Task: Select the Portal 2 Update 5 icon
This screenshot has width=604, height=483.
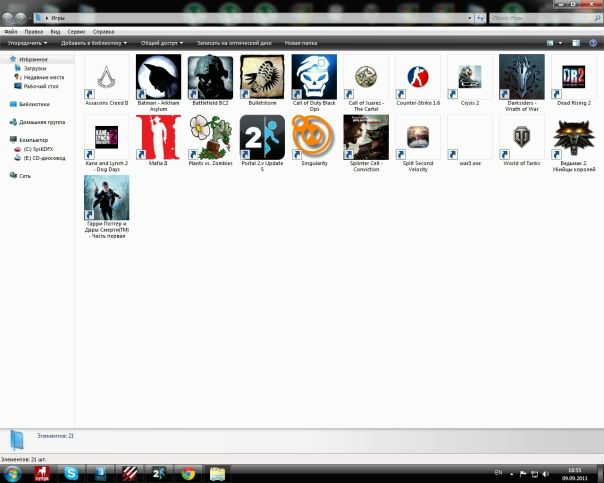Action: pyautogui.click(x=262, y=137)
